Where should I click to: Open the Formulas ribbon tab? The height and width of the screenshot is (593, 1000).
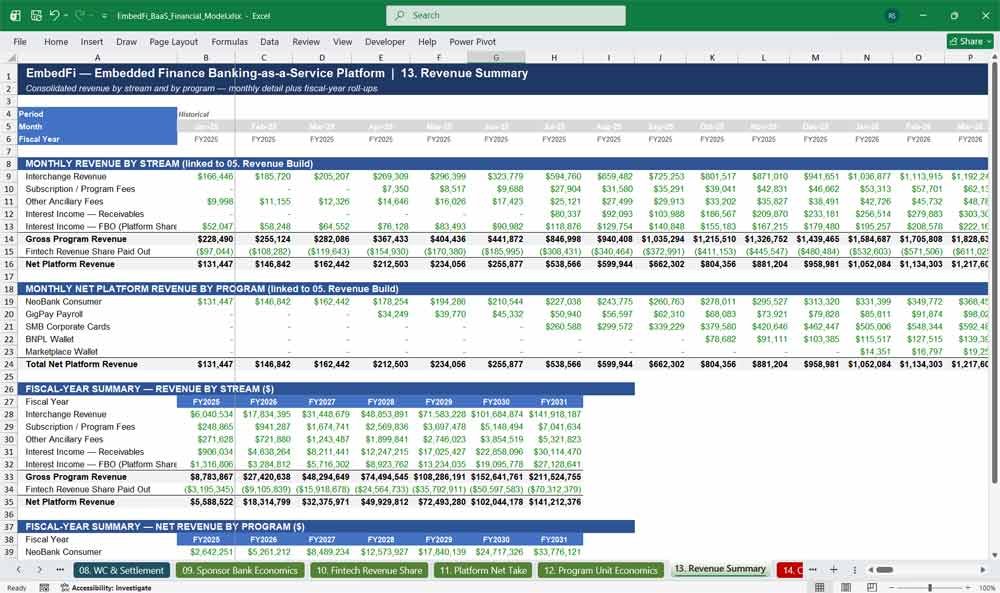pyautogui.click(x=230, y=41)
